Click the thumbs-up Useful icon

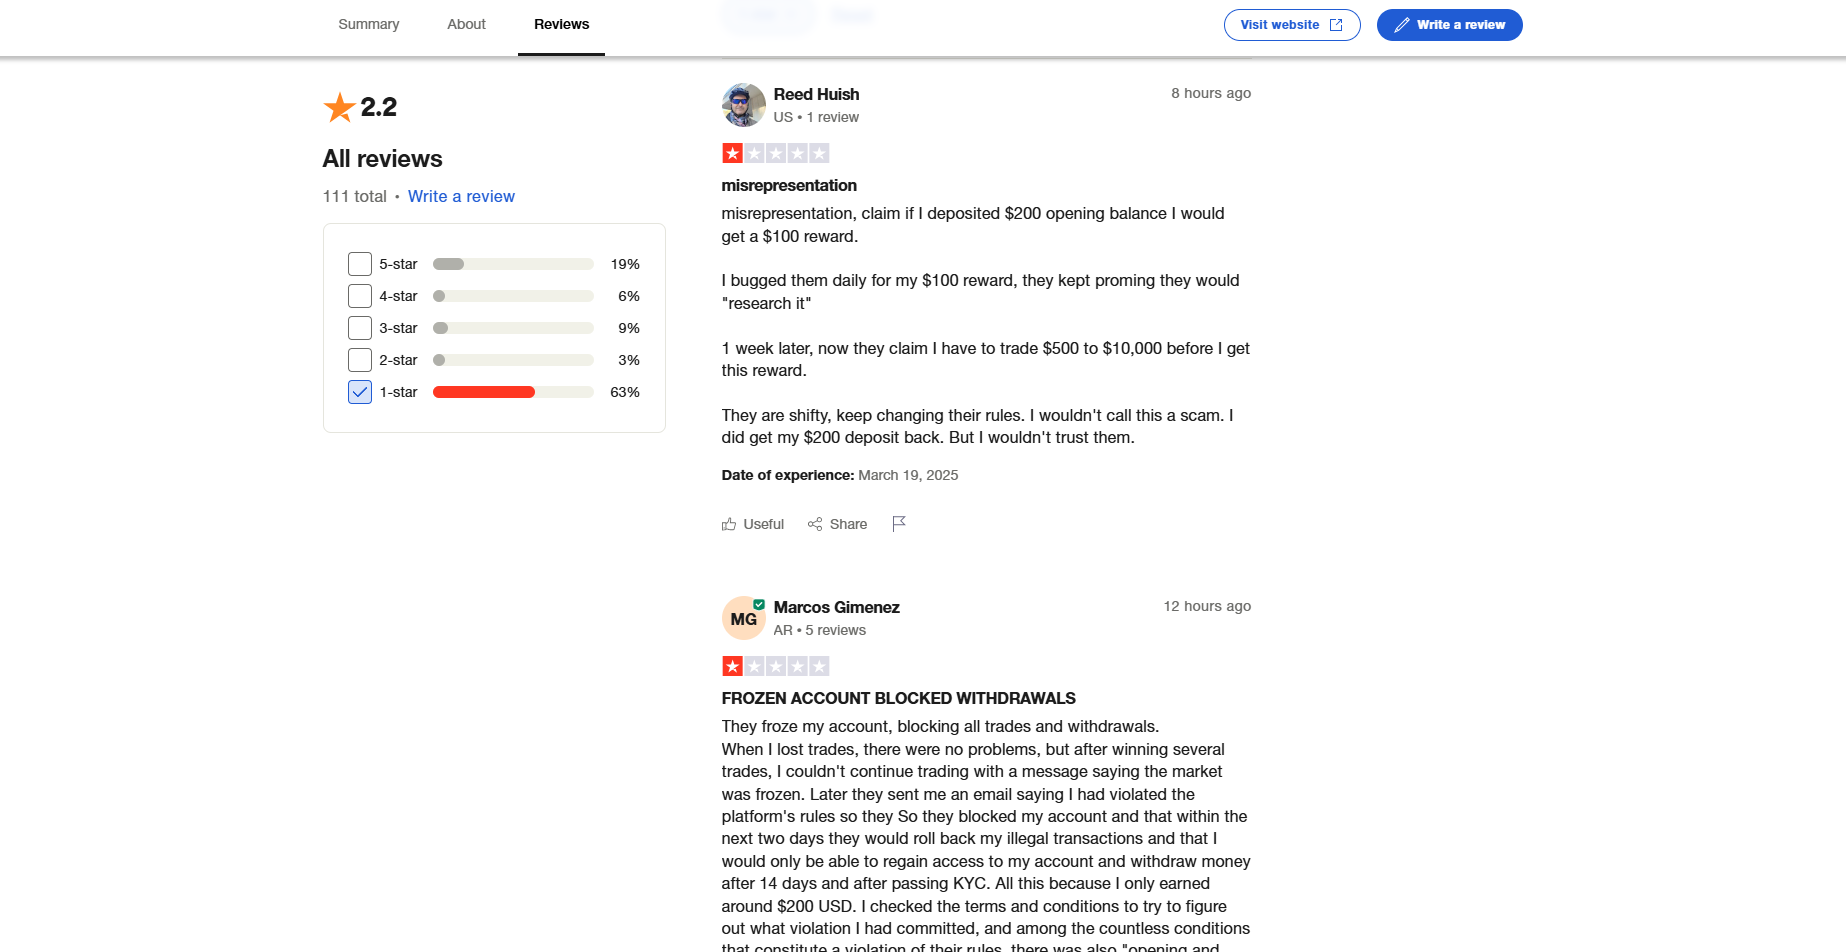click(729, 524)
